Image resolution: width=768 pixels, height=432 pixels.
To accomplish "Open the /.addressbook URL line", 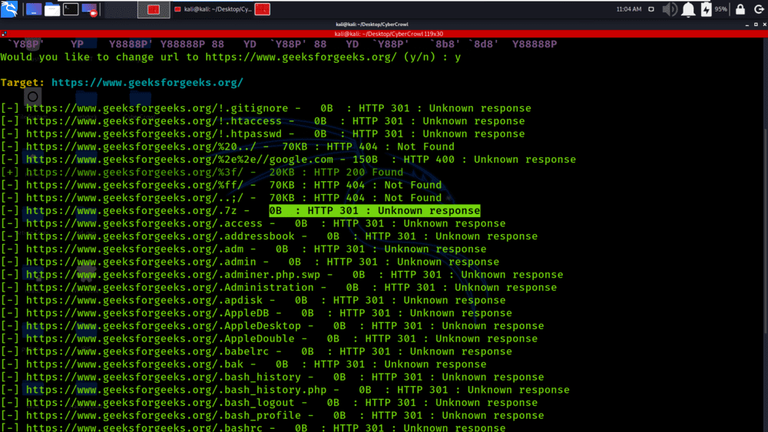I will pos(160,236).
